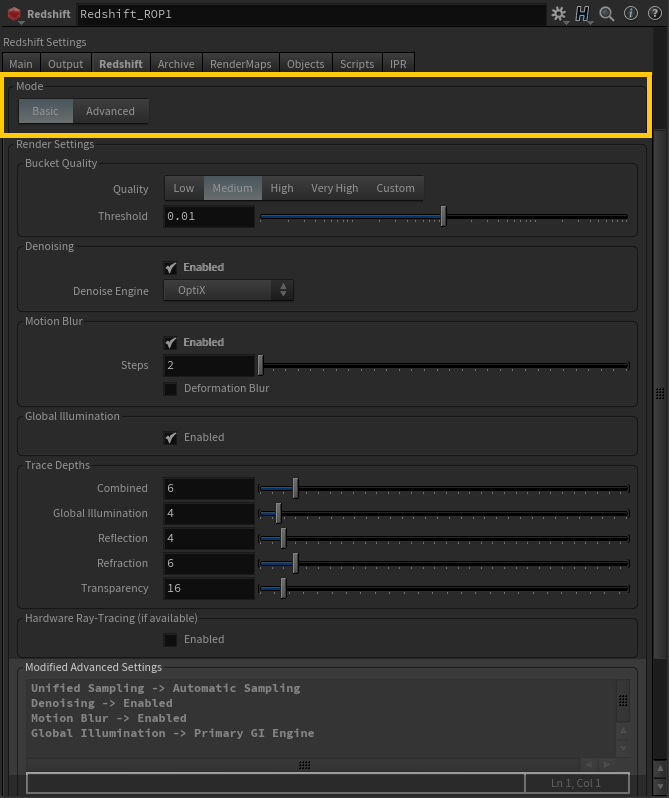Open the gear parameter settings menu
Screen dimensions: 669x798
[x=559, y=14]
